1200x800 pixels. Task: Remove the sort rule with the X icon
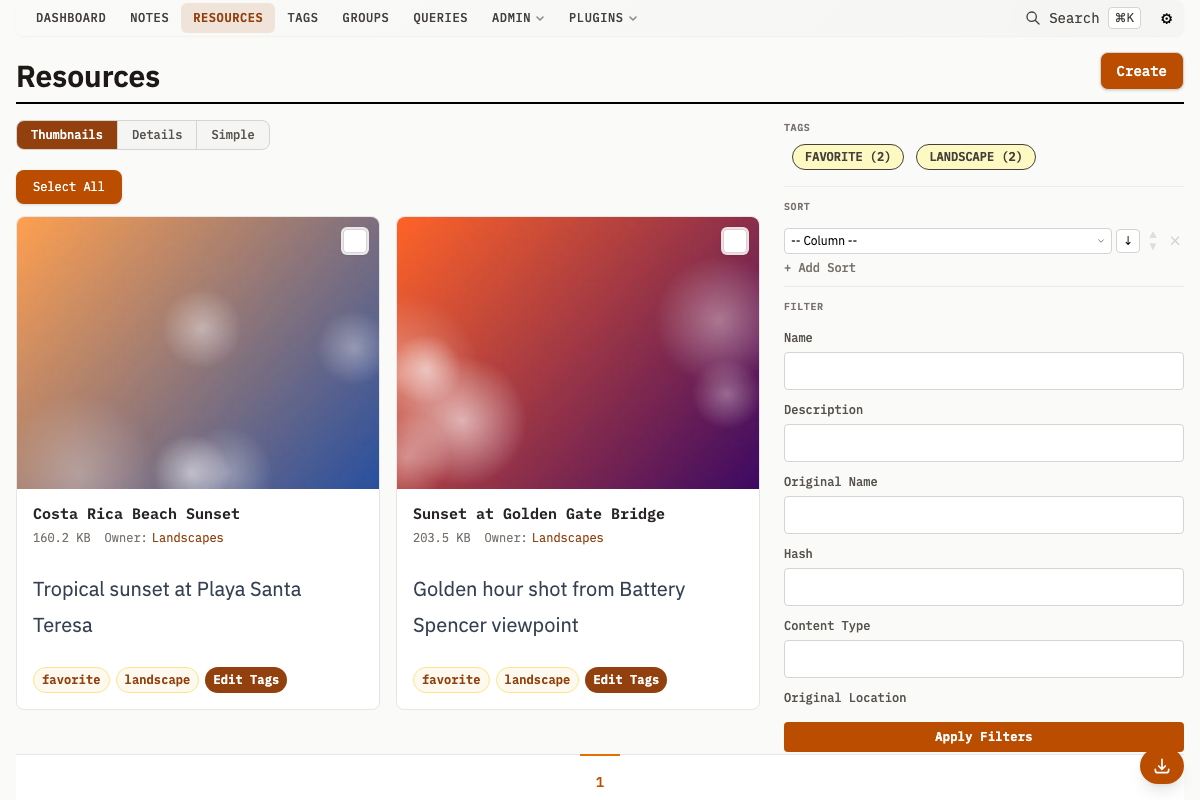click(1175, 240)
